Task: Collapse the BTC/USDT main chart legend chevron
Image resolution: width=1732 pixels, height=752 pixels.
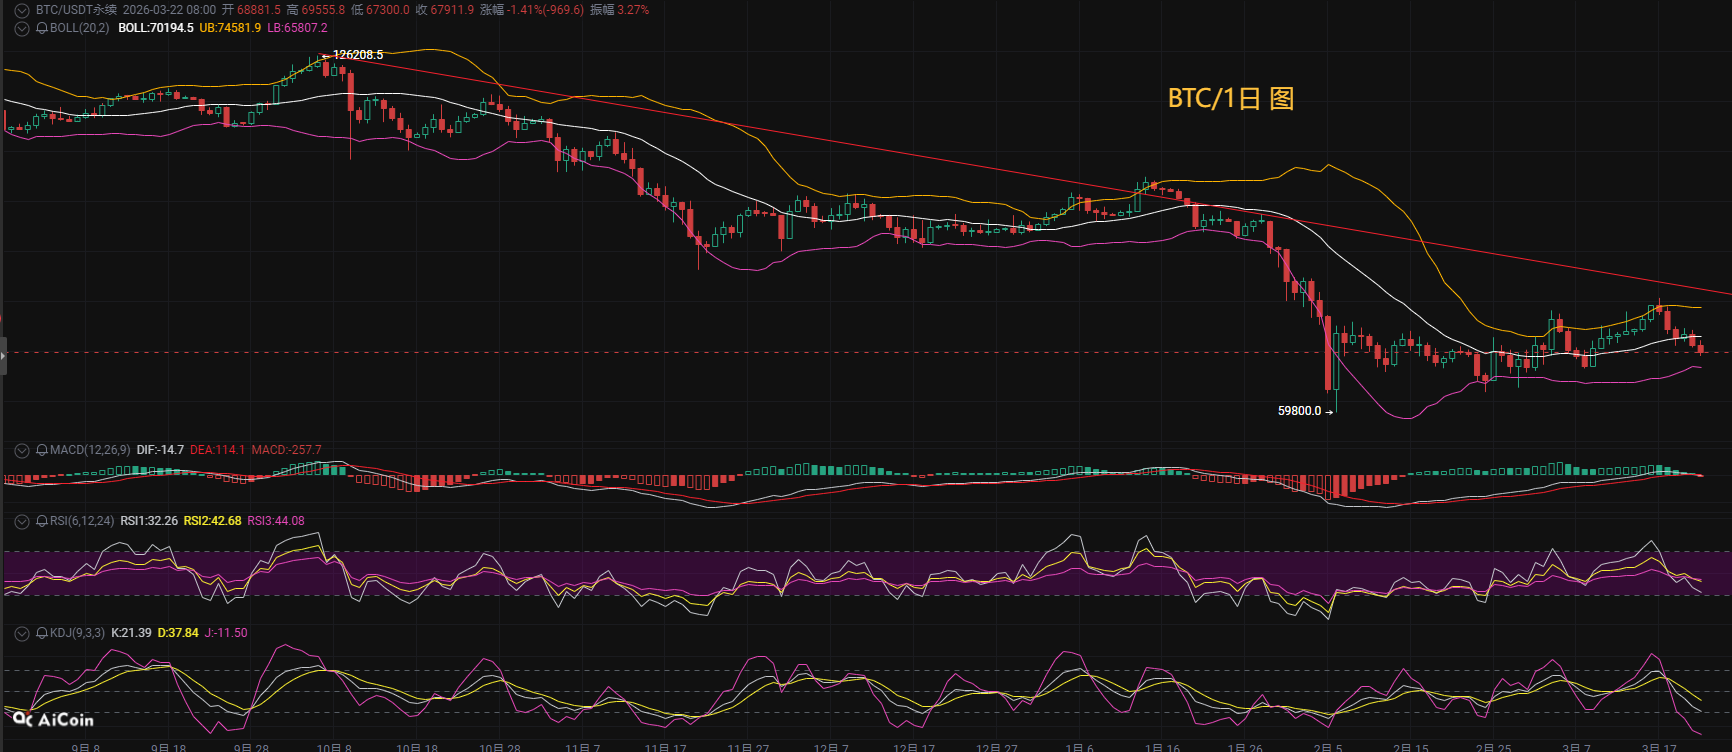Action: 22,10
